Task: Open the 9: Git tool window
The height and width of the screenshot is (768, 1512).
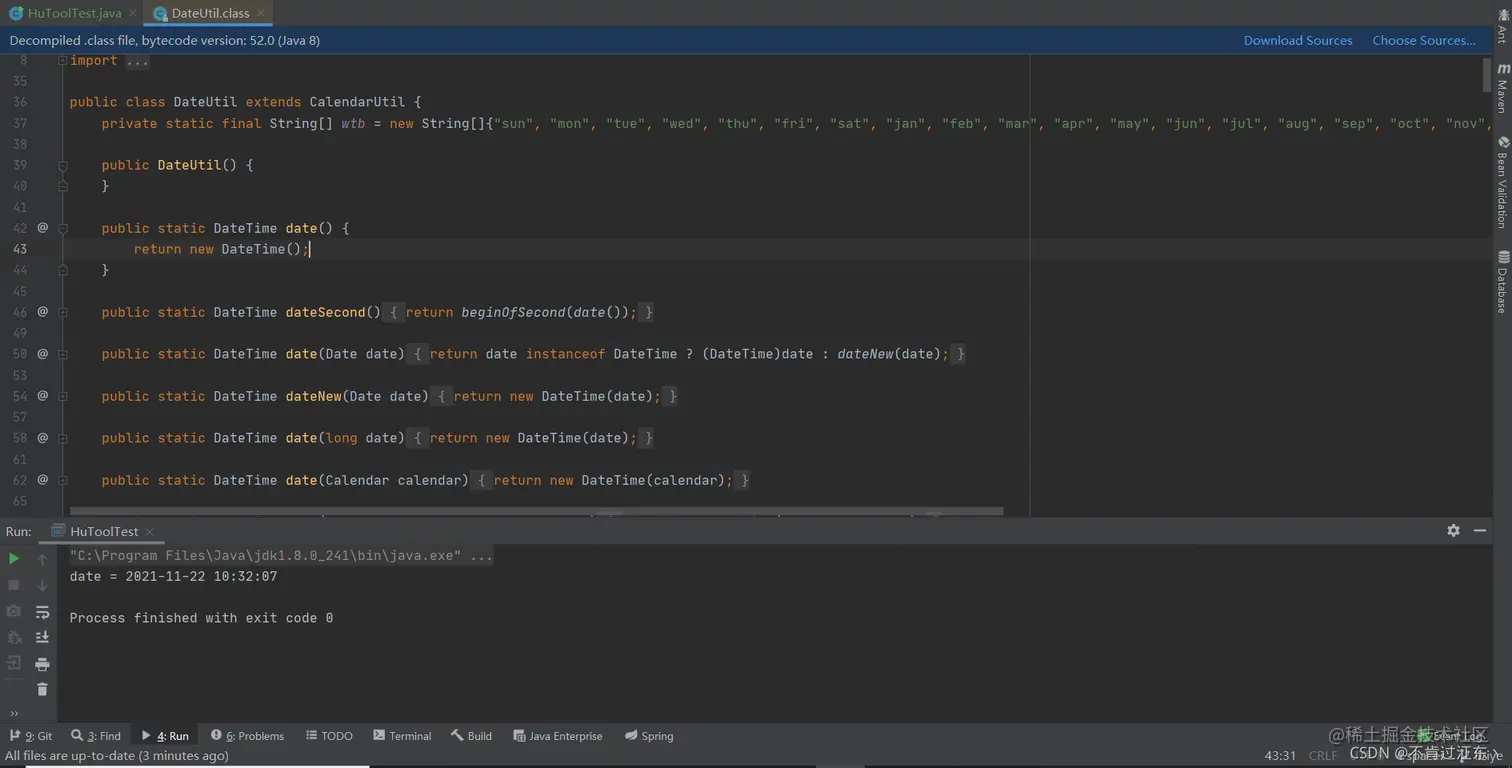Action: tap(31, 736)
